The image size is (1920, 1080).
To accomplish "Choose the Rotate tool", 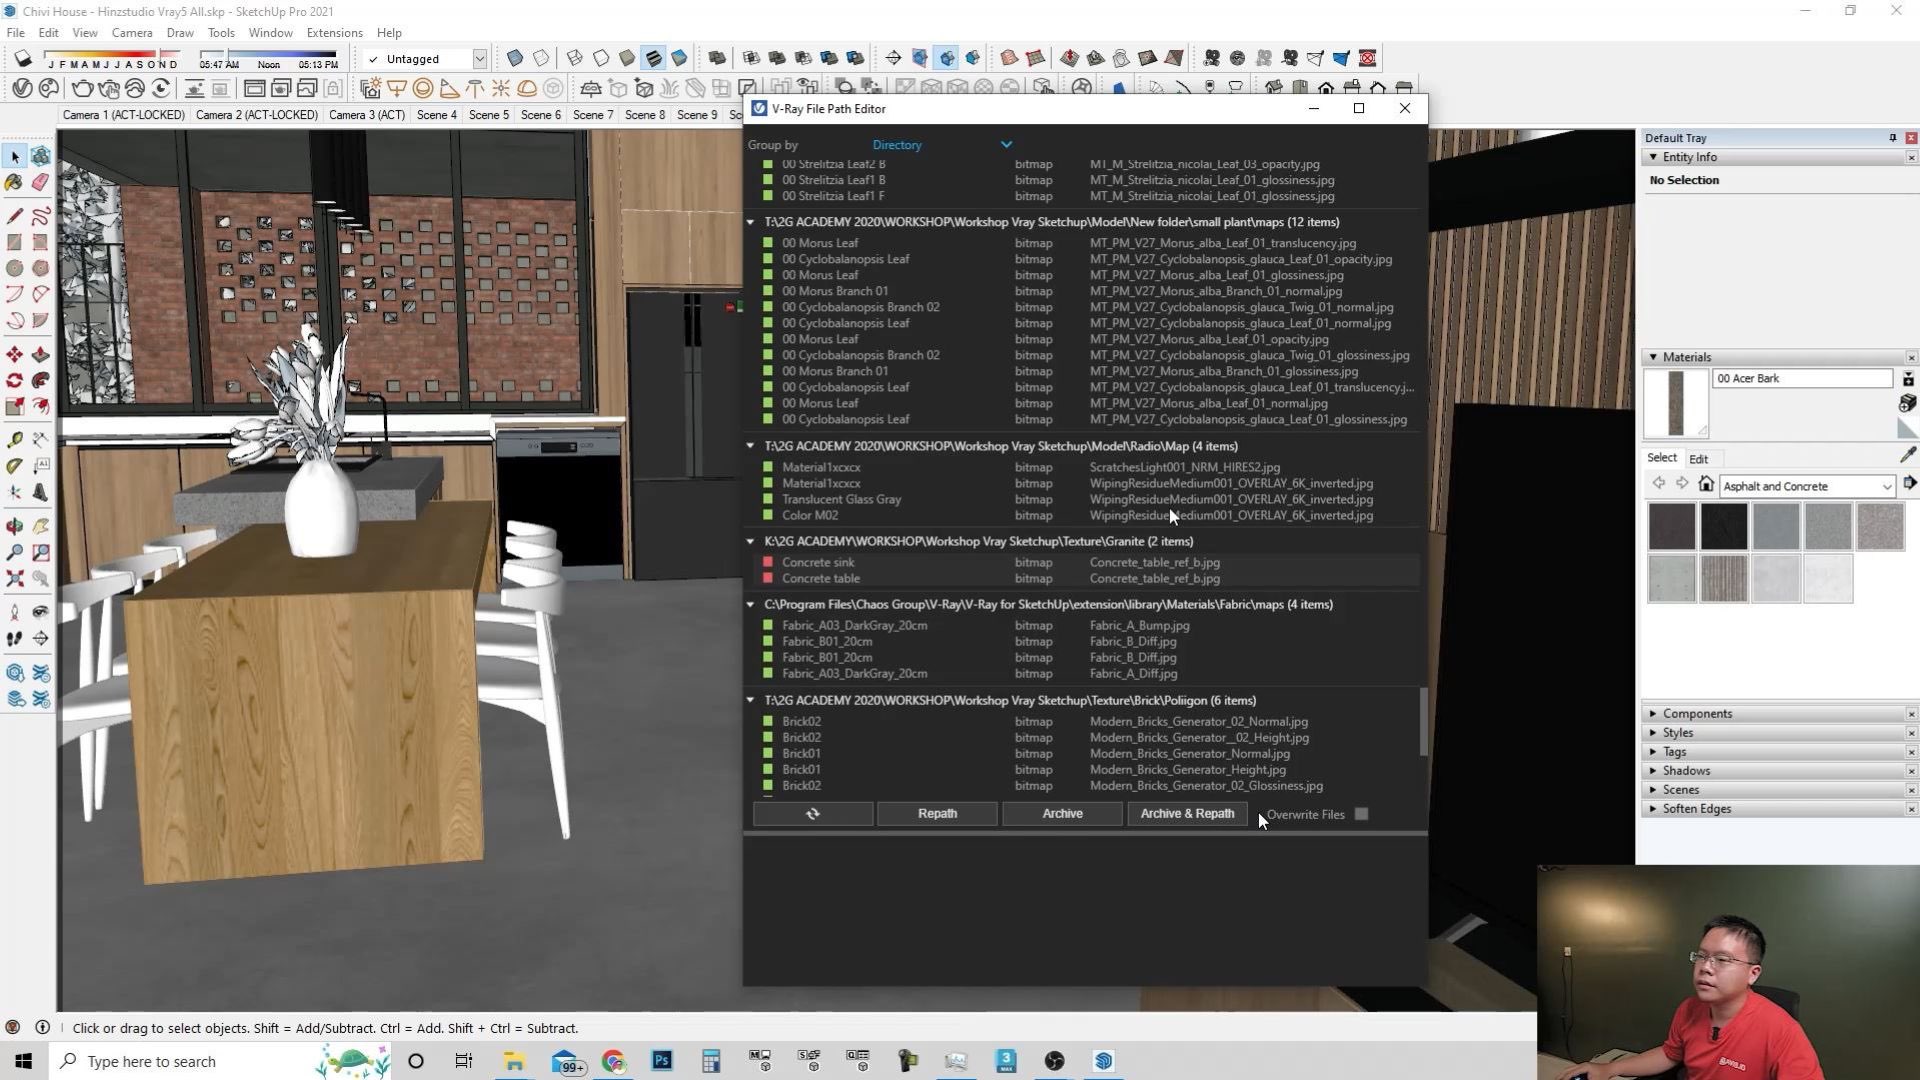I will tap(15, 381).
